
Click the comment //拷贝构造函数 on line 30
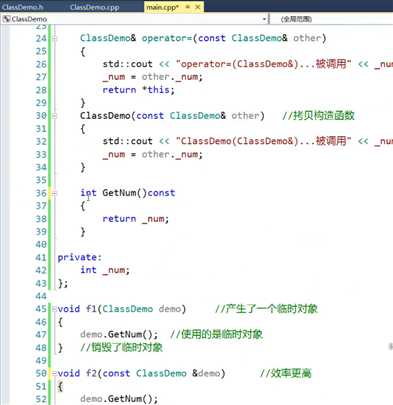click(318, 116)
